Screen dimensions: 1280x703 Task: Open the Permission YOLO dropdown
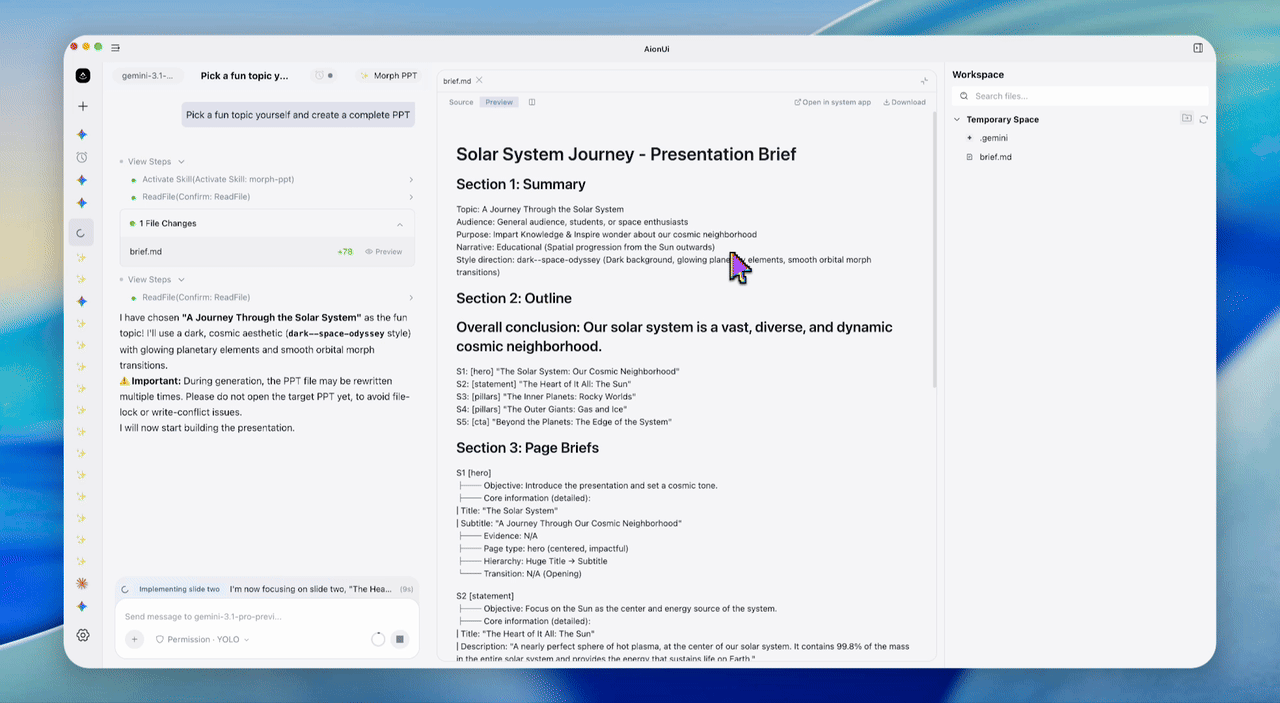coord(202,639)
